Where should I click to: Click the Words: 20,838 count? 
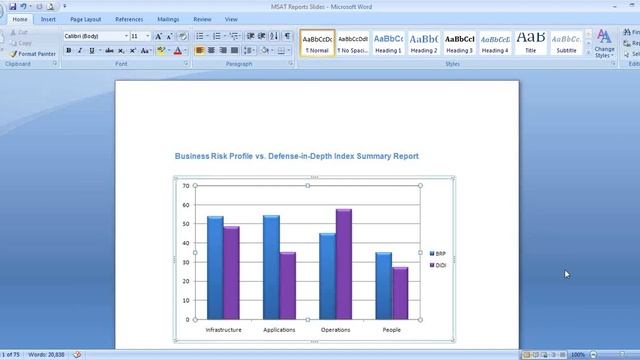point(46,355)
